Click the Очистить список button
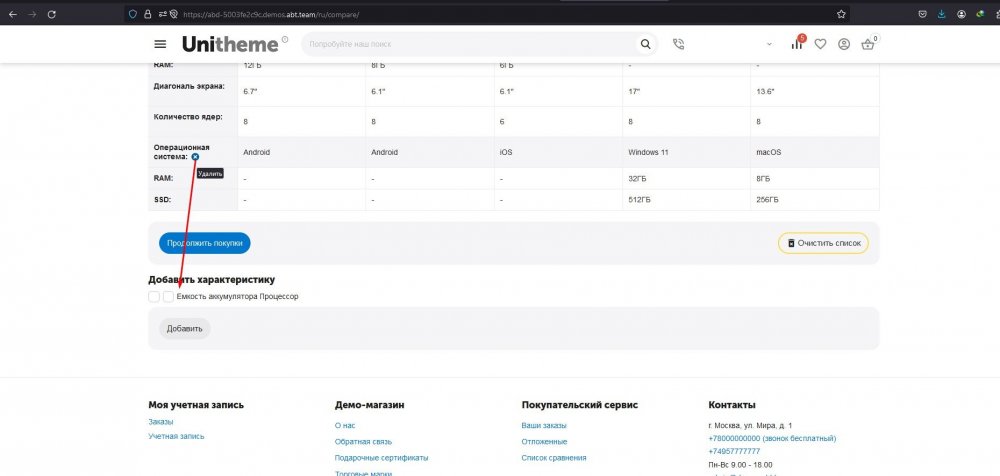The image size is (1000, 476). [823, 243]
